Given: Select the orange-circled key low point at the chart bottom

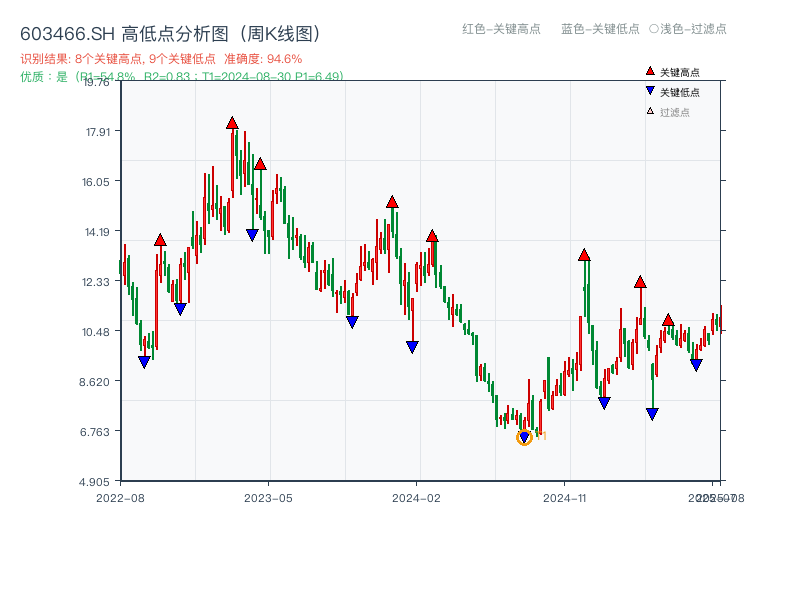Looking at the screenshot, I should point(524,435).
